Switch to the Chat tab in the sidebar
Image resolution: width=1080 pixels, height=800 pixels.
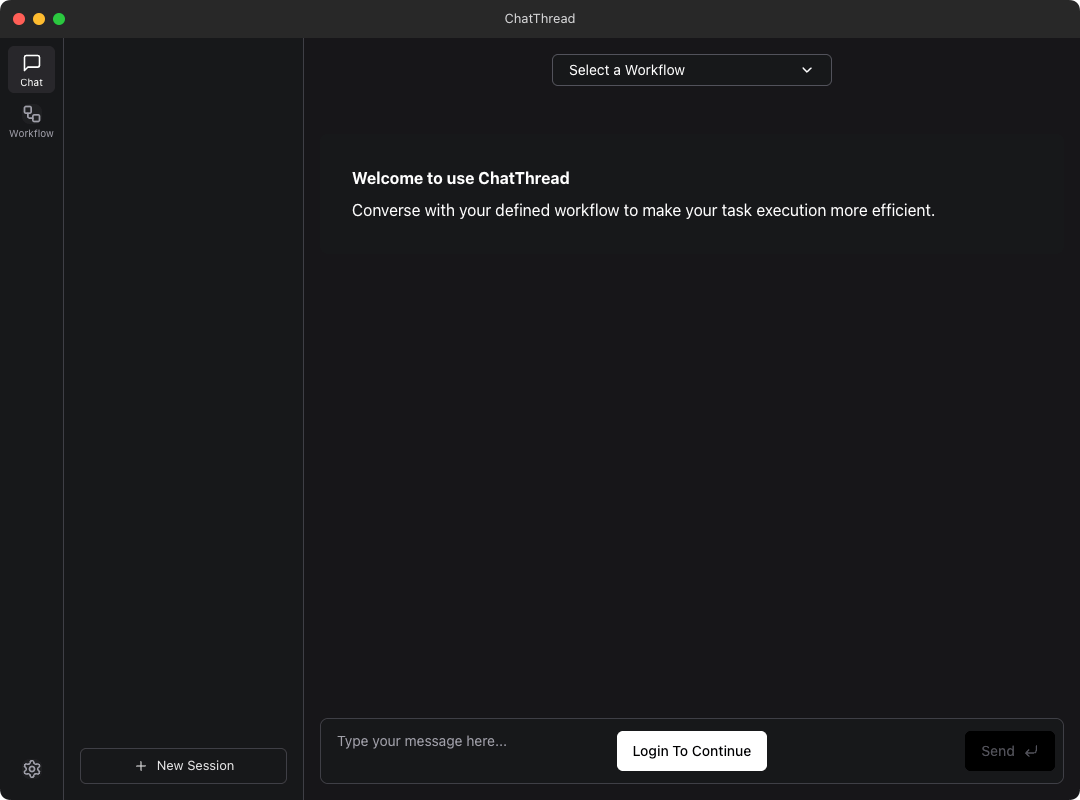coord(31,69)
